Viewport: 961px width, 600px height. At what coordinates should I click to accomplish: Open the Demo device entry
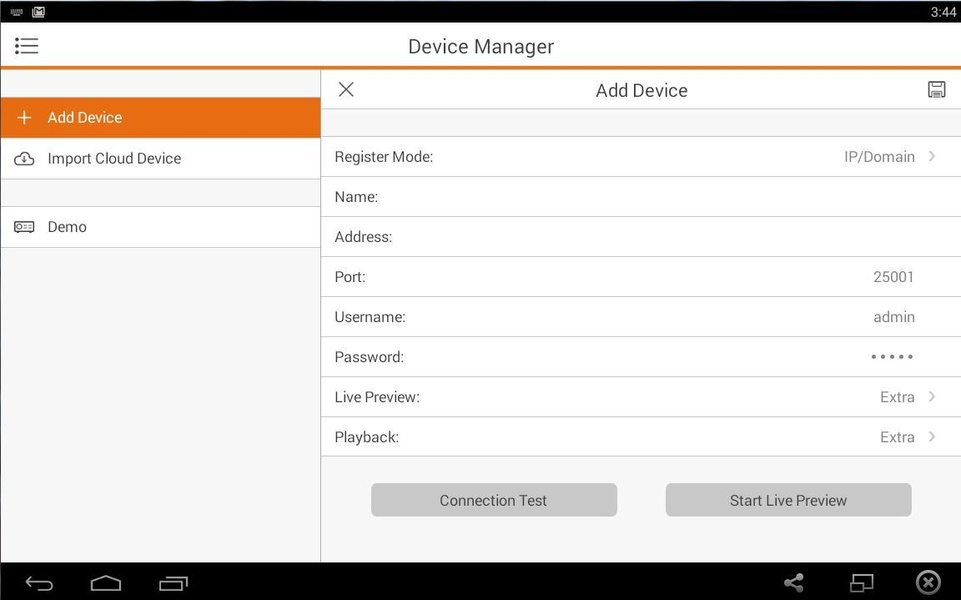161,227
